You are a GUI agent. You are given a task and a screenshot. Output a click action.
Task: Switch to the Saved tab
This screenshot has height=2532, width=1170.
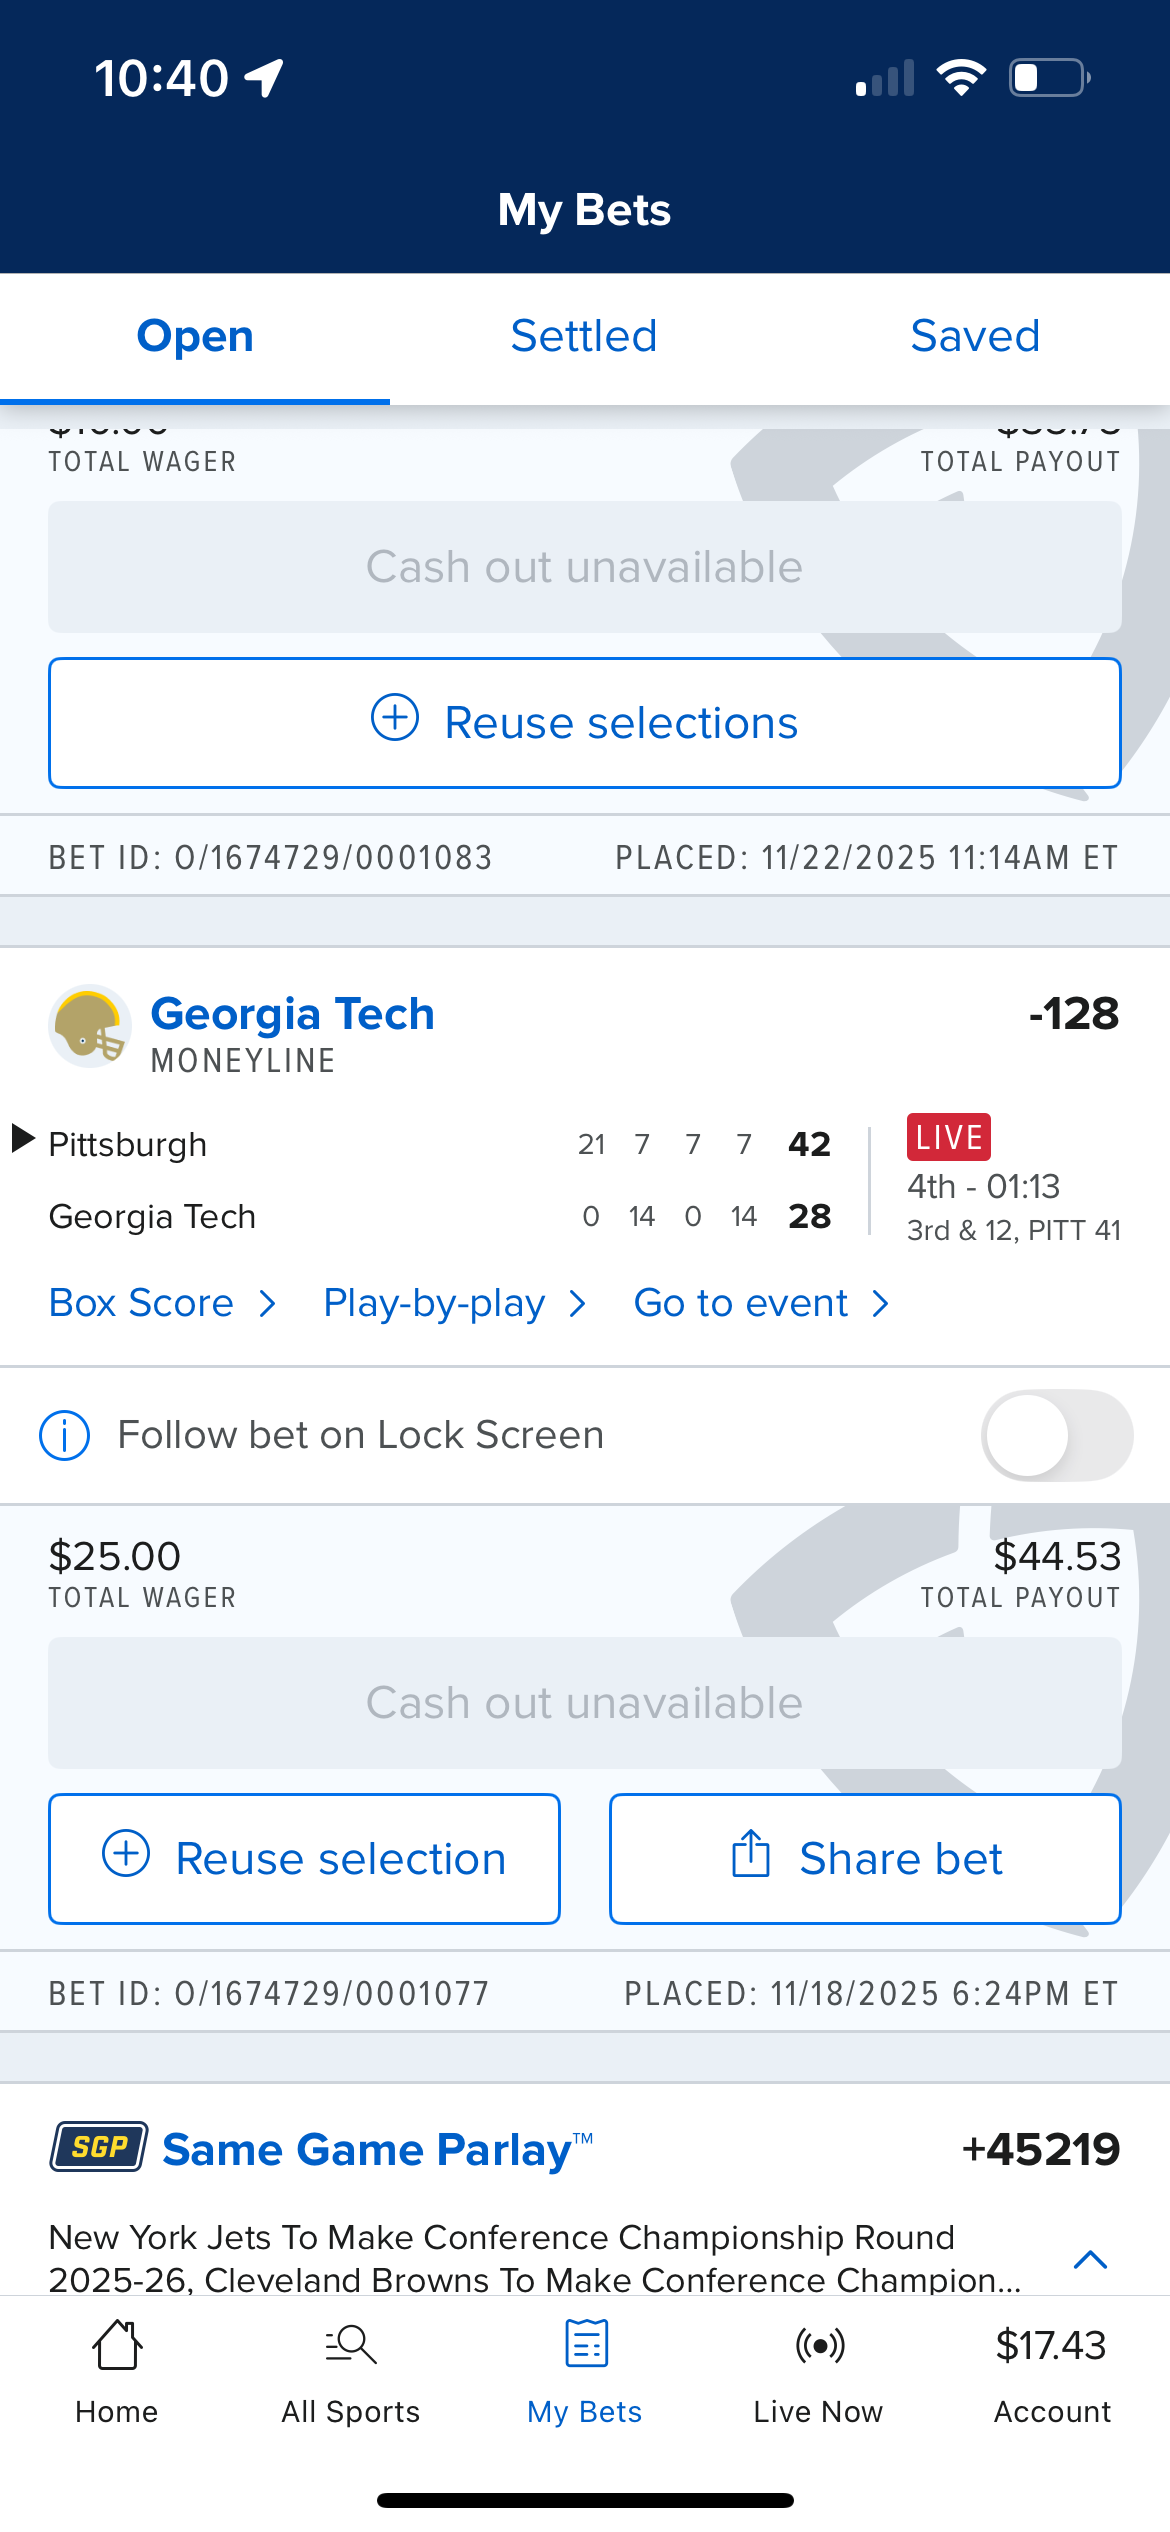tap(975, 336)
